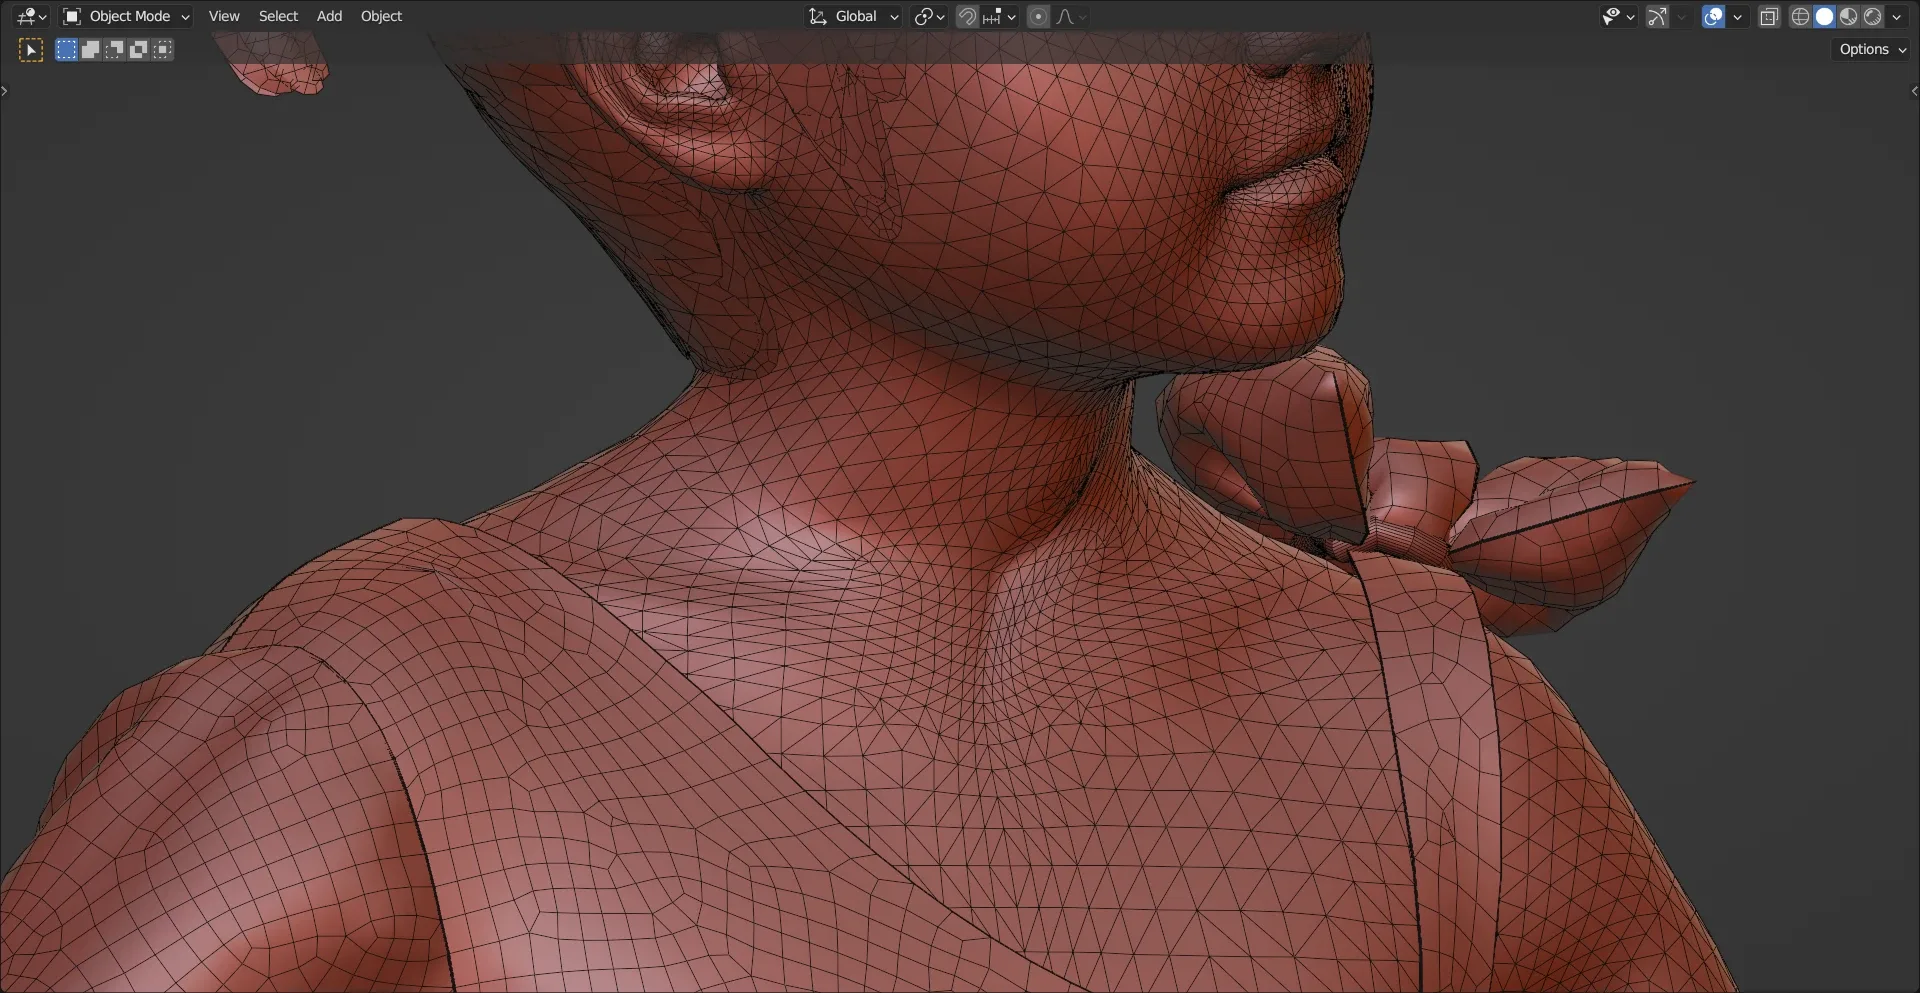Open the proportional editing falloff selector
Screen dimensions: 1920x993
point(1071,16)
